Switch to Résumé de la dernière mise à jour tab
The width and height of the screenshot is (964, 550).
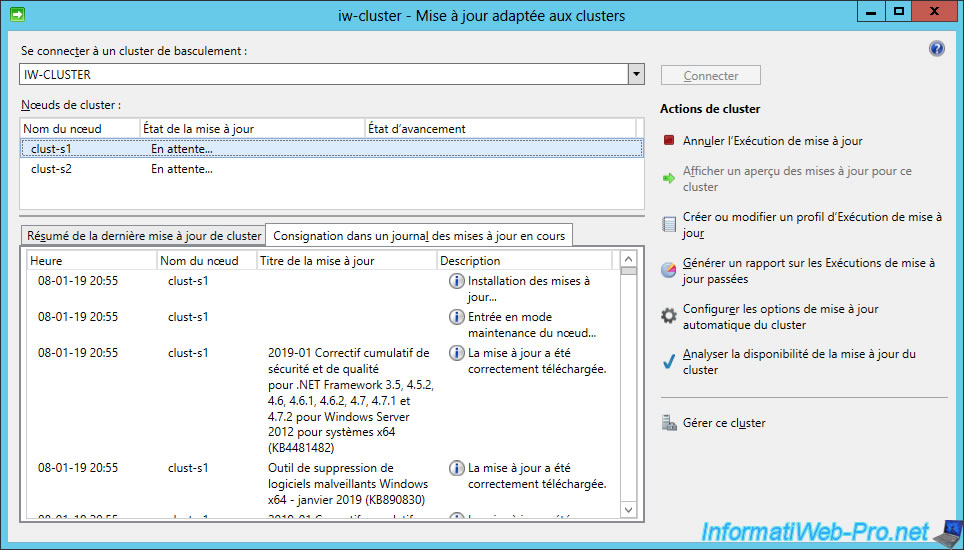pos(144,236)
